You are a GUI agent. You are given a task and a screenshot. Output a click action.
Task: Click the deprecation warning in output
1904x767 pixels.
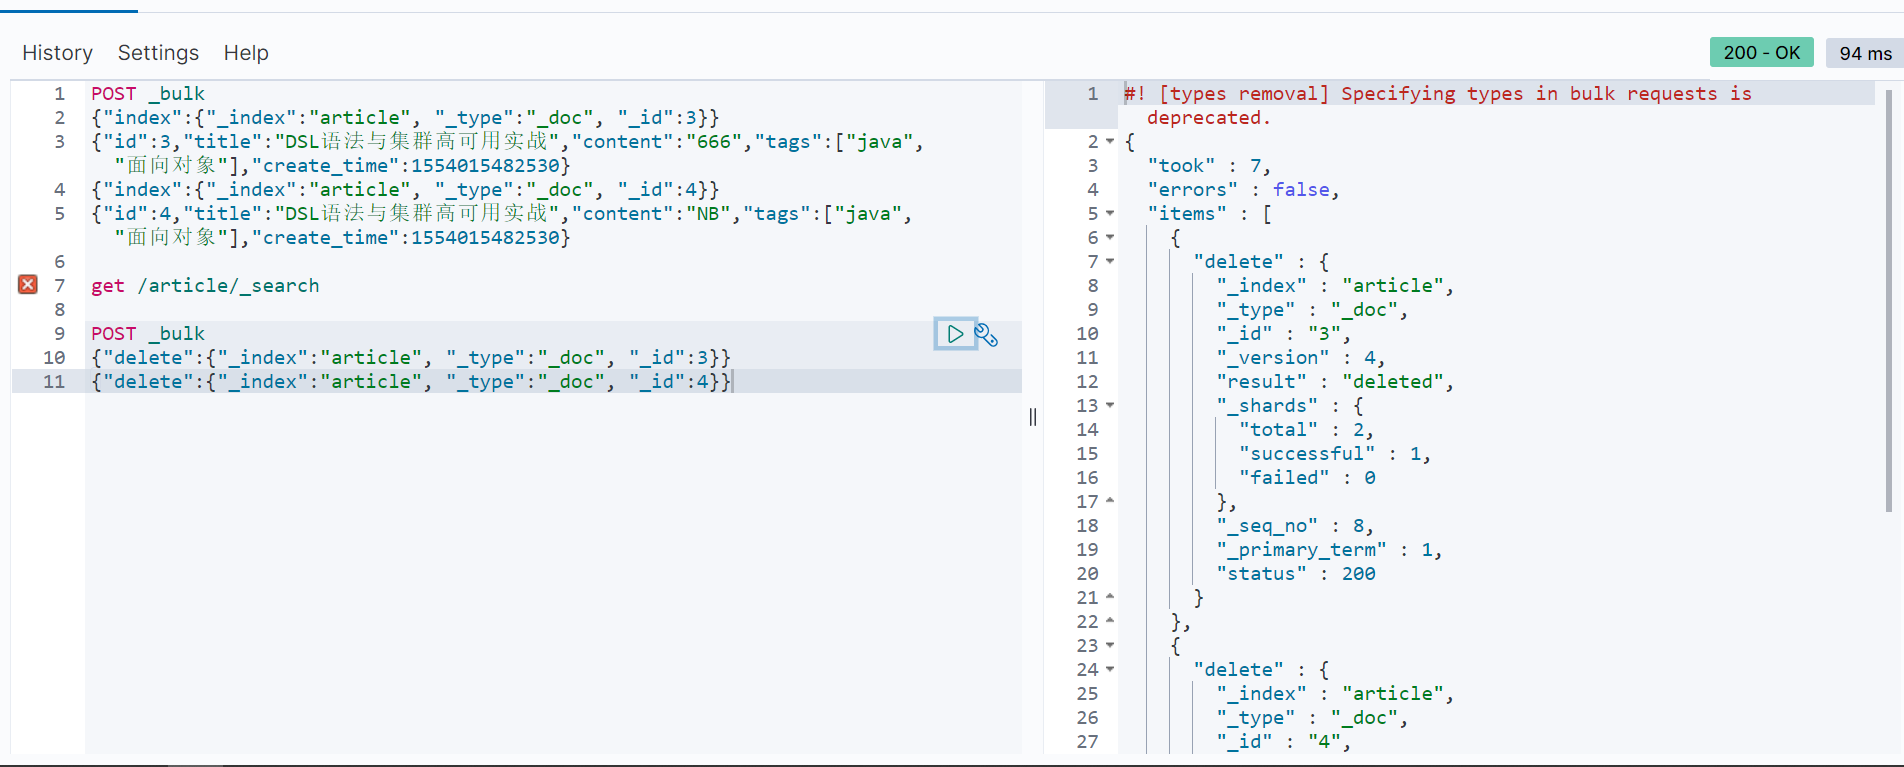(x=1438, y=106)
